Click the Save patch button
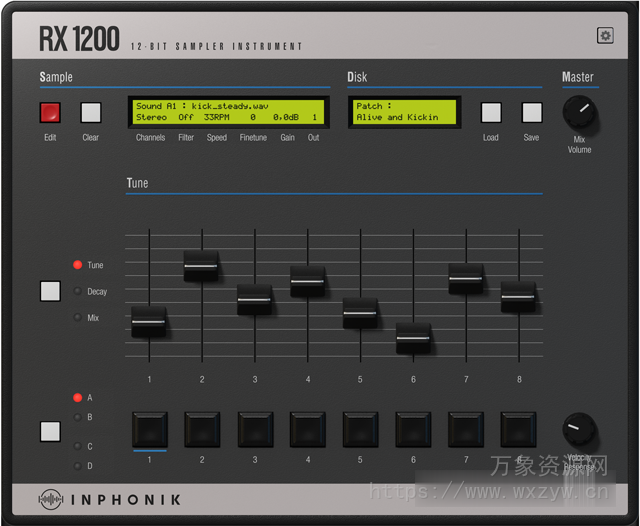This screenshot has width=640, height=526. (x=532, y=113)
